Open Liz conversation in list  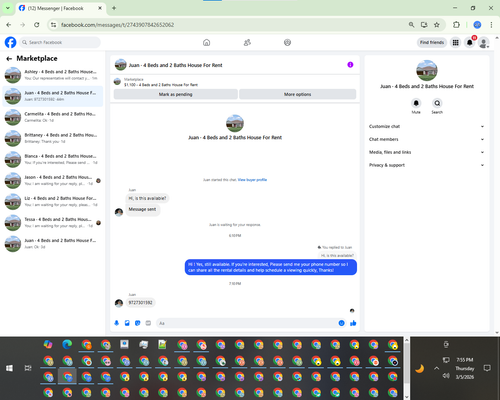pos(53,201)
